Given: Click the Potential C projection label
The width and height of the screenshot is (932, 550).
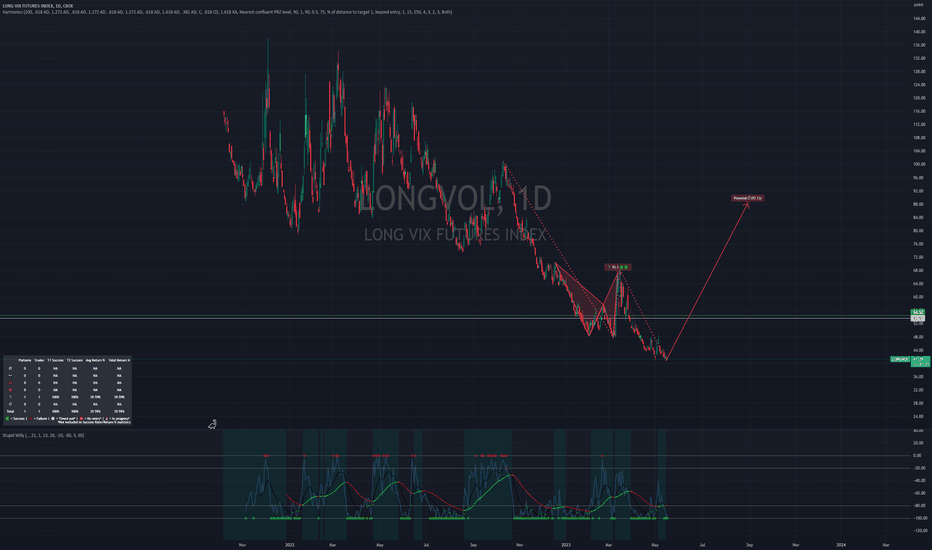Looking at the screenshot, I should pos(747,198).
